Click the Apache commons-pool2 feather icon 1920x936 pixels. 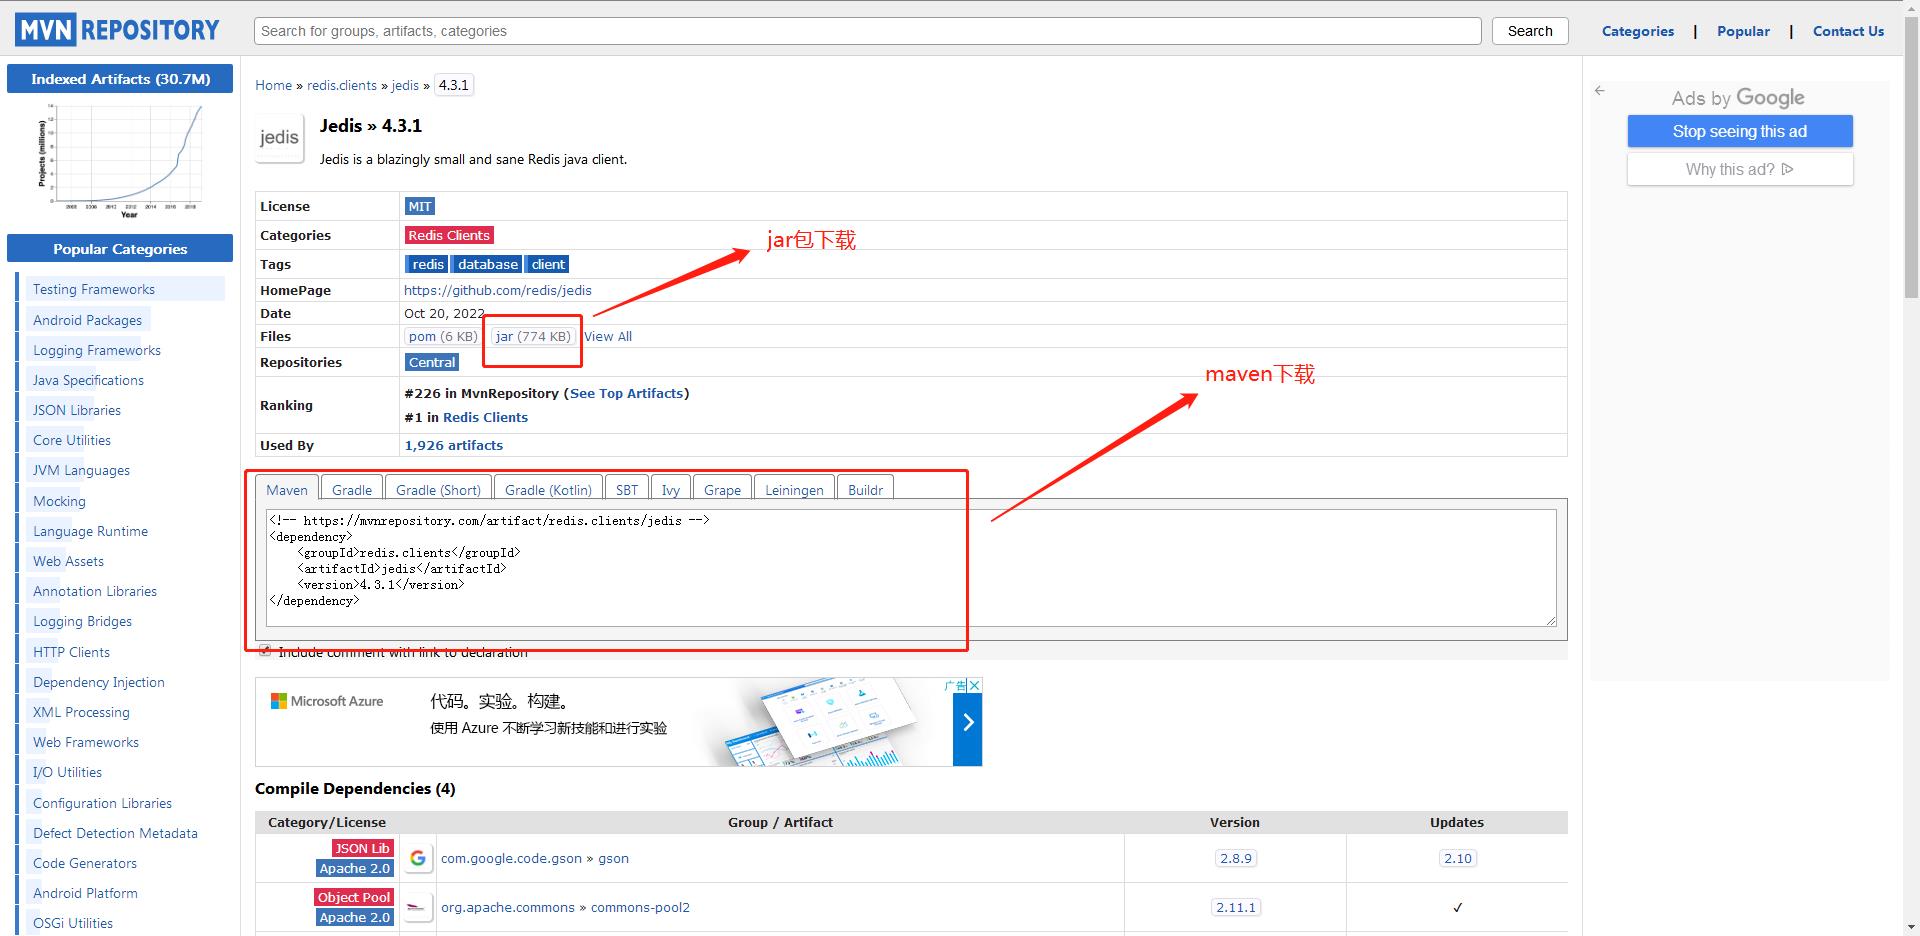click(418, 907)
